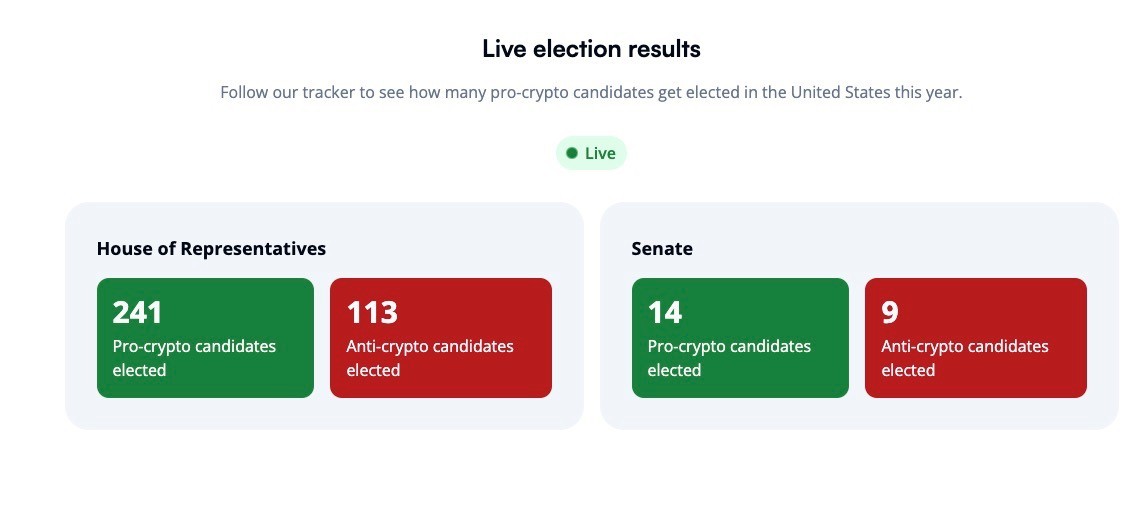Click the Senate "Pro-crypto candidates elected" label
This screenshot has height=515, width=1140.
729,358
